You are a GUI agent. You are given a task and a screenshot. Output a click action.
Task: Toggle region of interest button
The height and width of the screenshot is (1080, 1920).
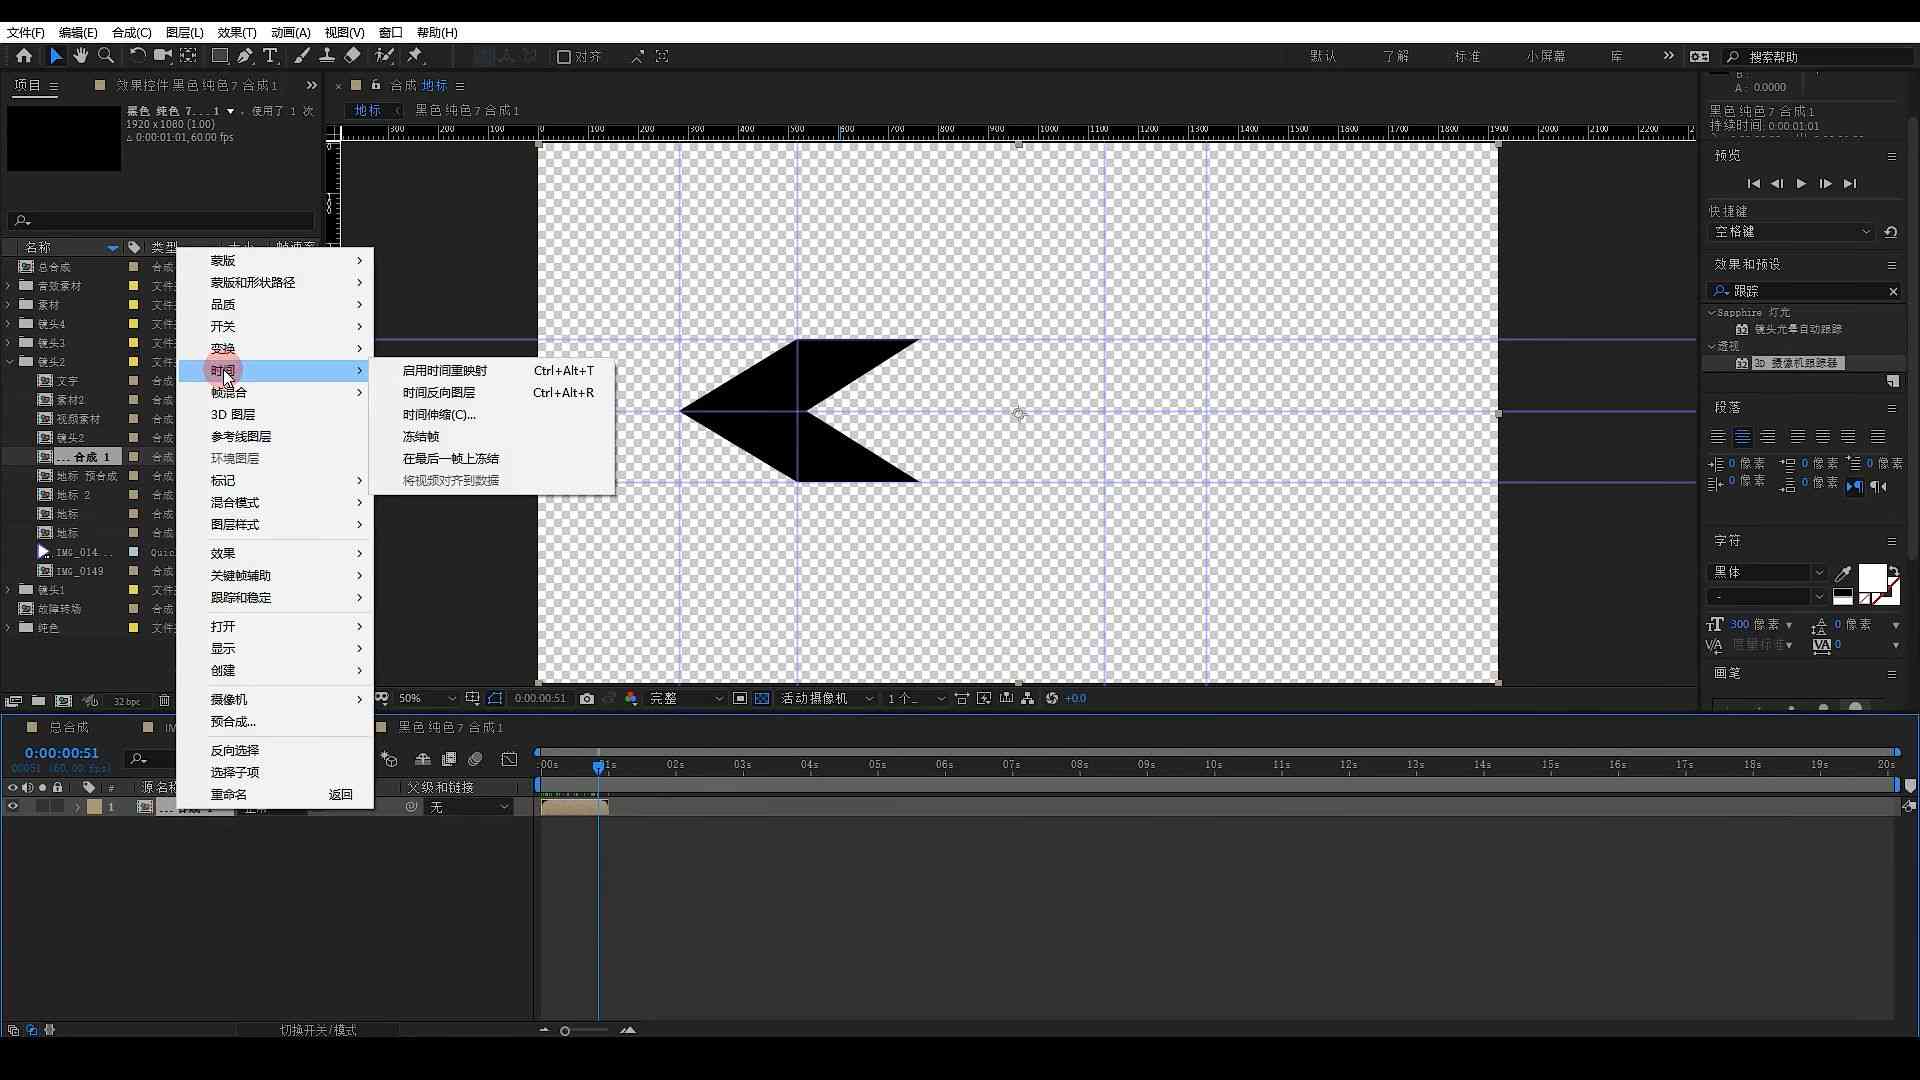[x=740, y=698]
